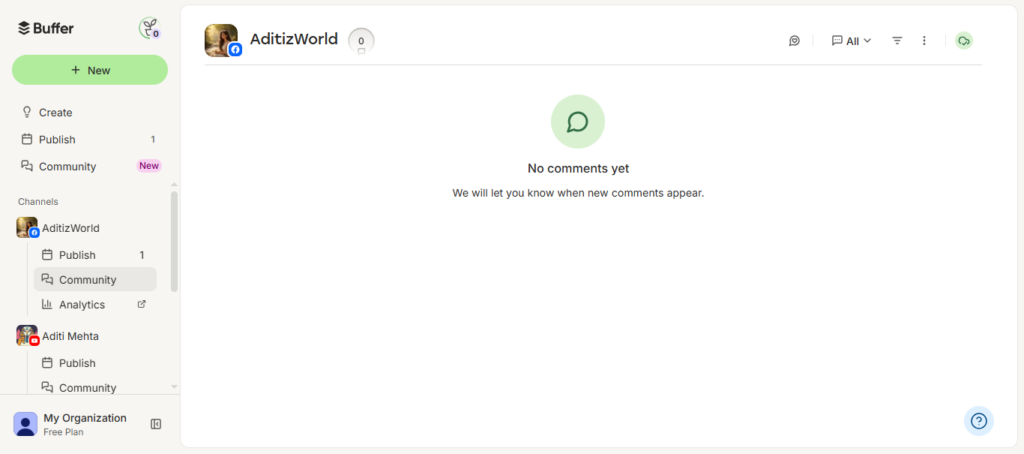Click the AditizWorld sidebar avatar thumbnail
The height and width of the screenshot is (454, 1024).
tap(27, 227)
